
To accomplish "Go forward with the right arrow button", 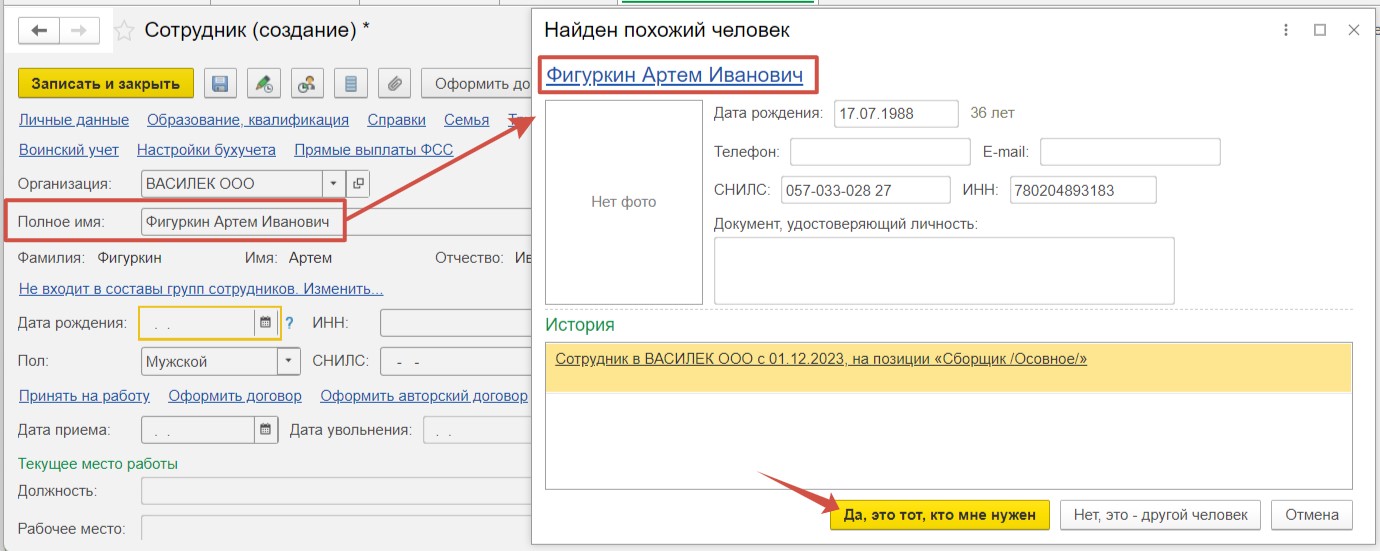I will tap(80, 31).
